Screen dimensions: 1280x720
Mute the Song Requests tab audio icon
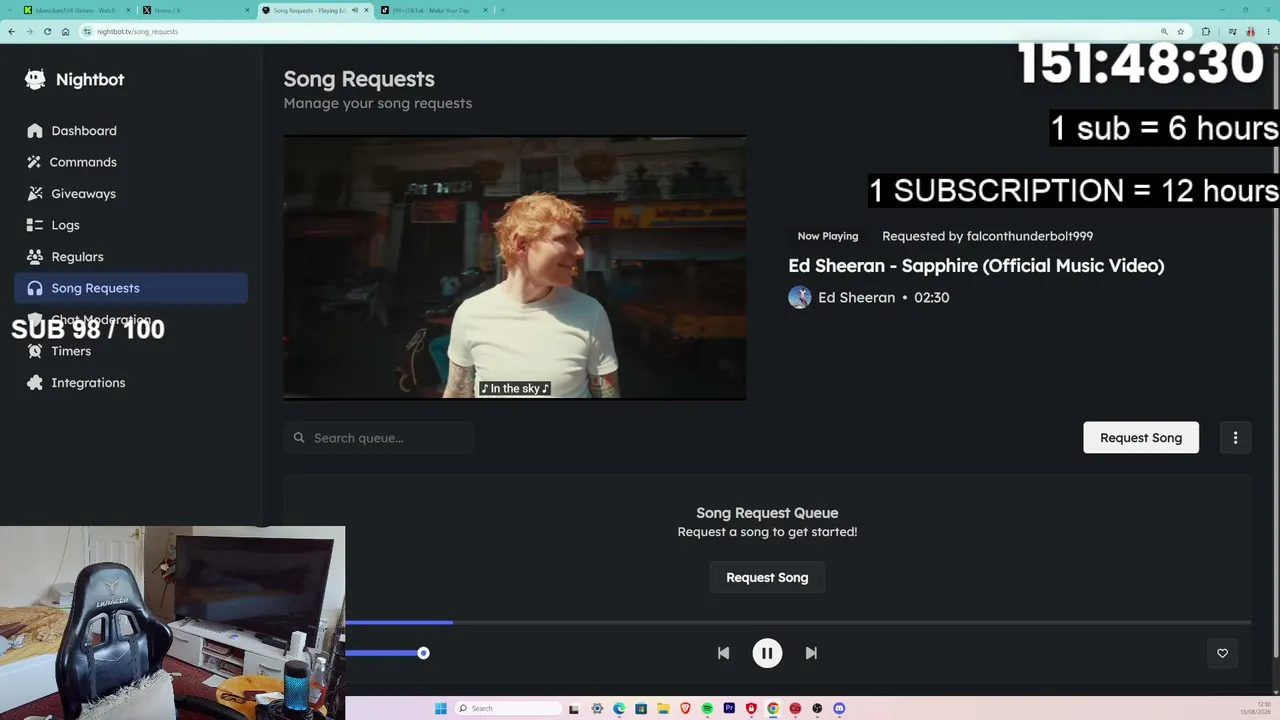(x=354, y=10)
